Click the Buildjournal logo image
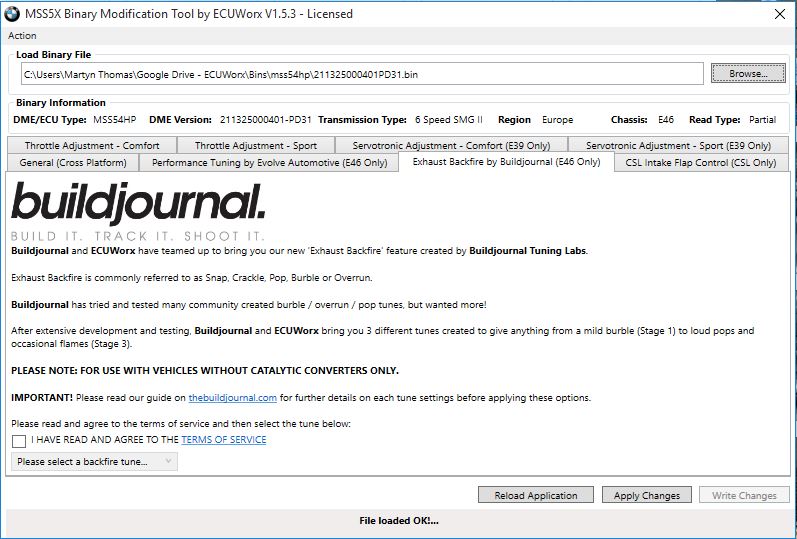The image size is (797, 539). (x=138, y=209)
